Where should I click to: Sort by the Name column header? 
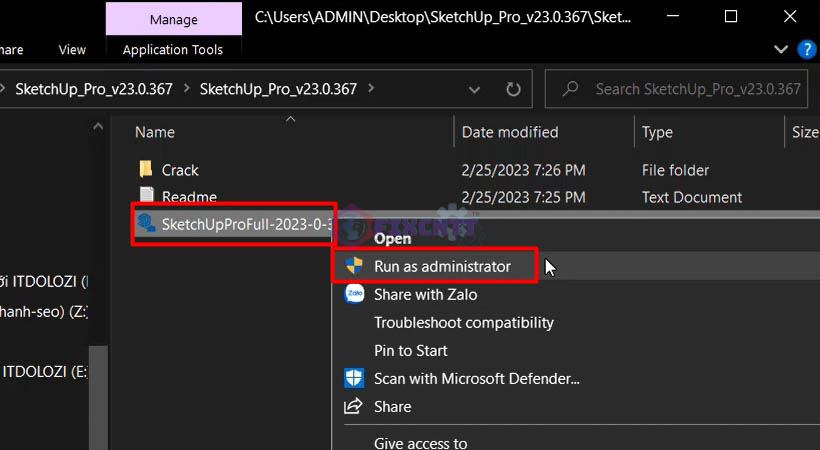155,132
